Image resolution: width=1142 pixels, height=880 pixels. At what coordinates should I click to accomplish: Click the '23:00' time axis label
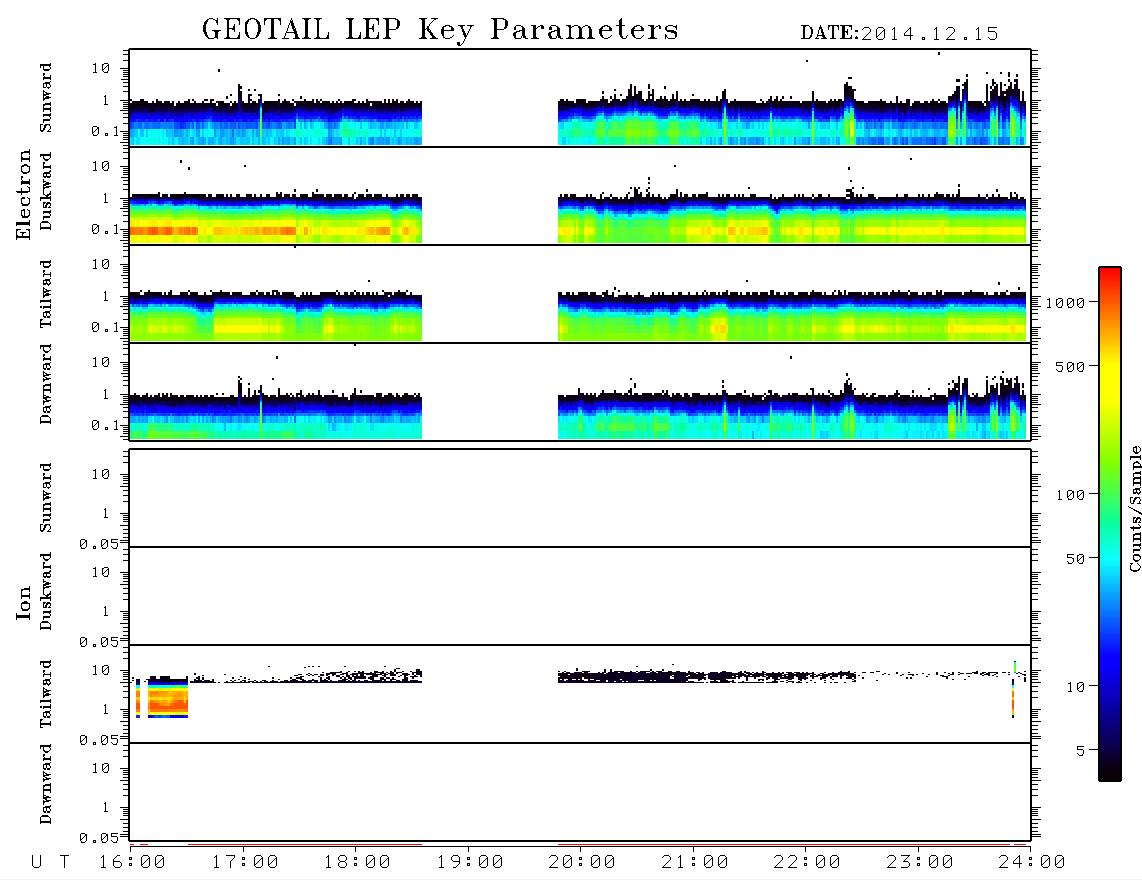click(920, 862)
